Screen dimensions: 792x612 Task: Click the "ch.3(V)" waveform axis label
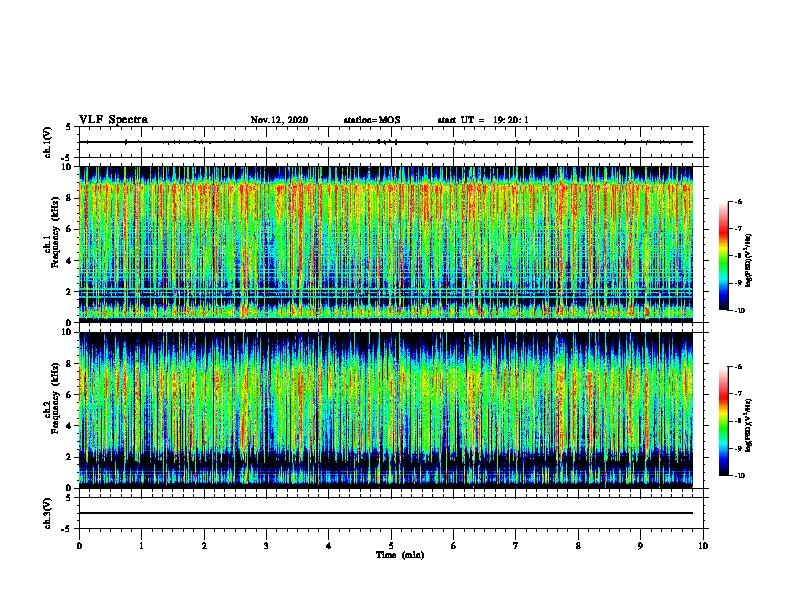(x=48, y=513)
